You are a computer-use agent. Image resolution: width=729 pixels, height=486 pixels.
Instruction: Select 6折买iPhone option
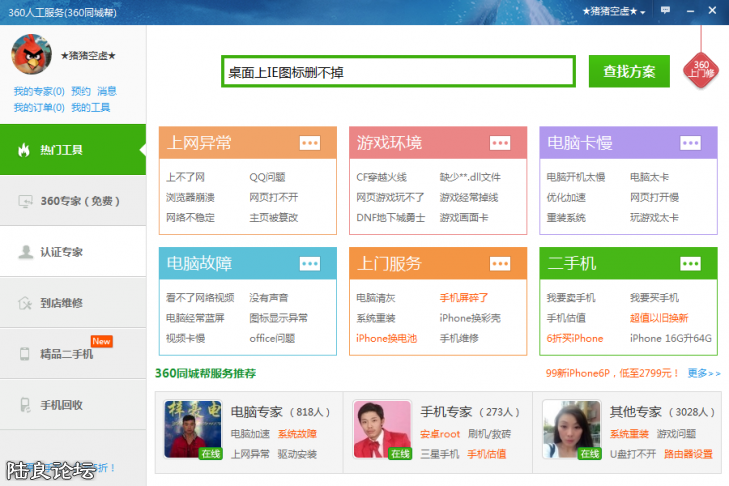click(575, 339)
